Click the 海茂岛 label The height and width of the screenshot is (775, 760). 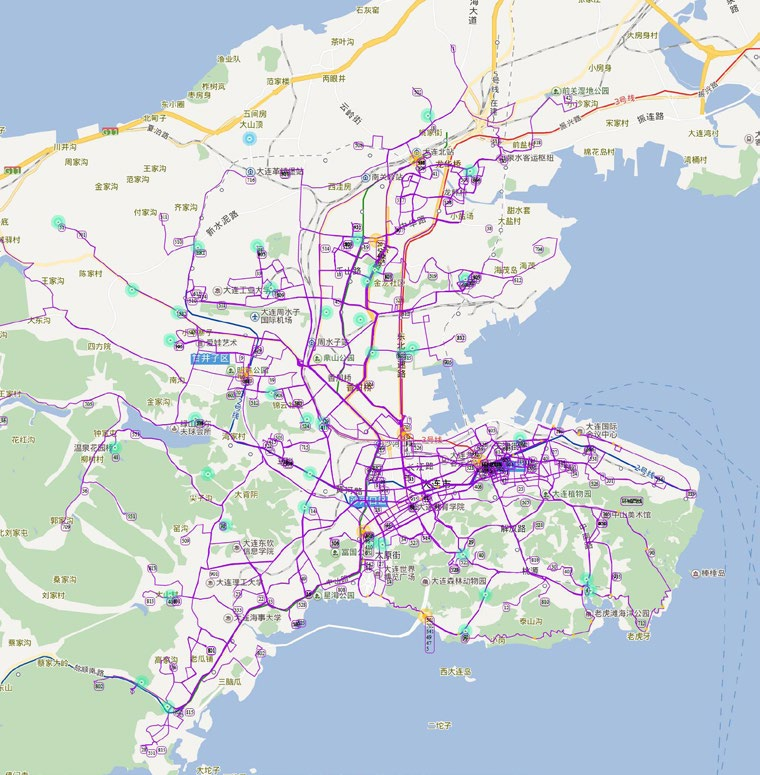[506, 270]
